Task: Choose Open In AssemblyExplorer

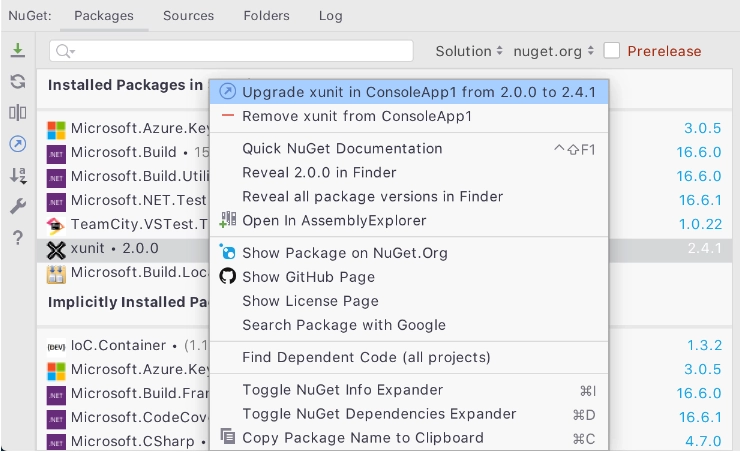Action: coord(409,221)
